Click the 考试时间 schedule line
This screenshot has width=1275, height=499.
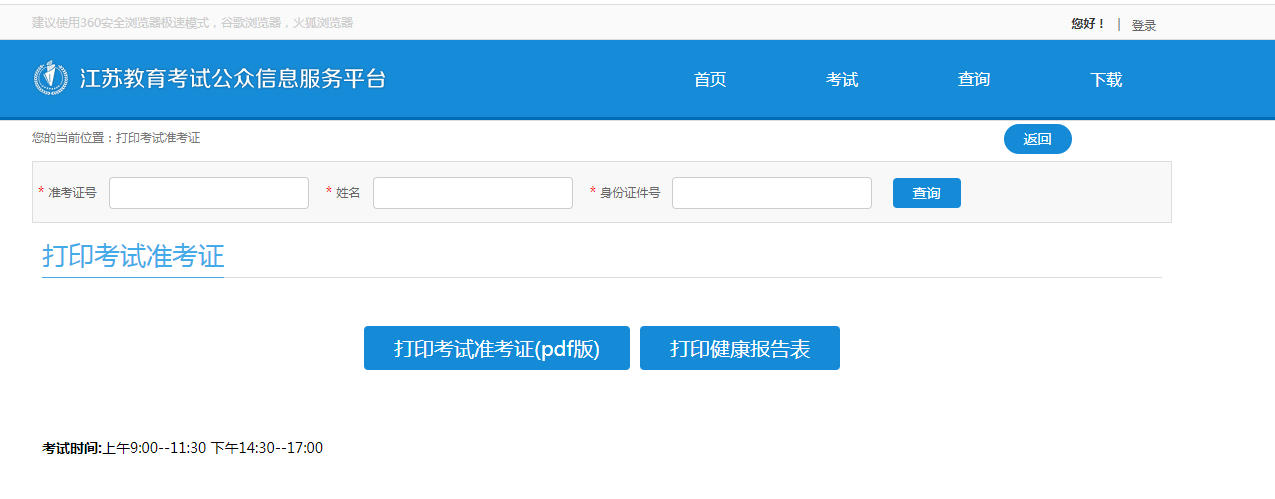click(x=182, y=448)
